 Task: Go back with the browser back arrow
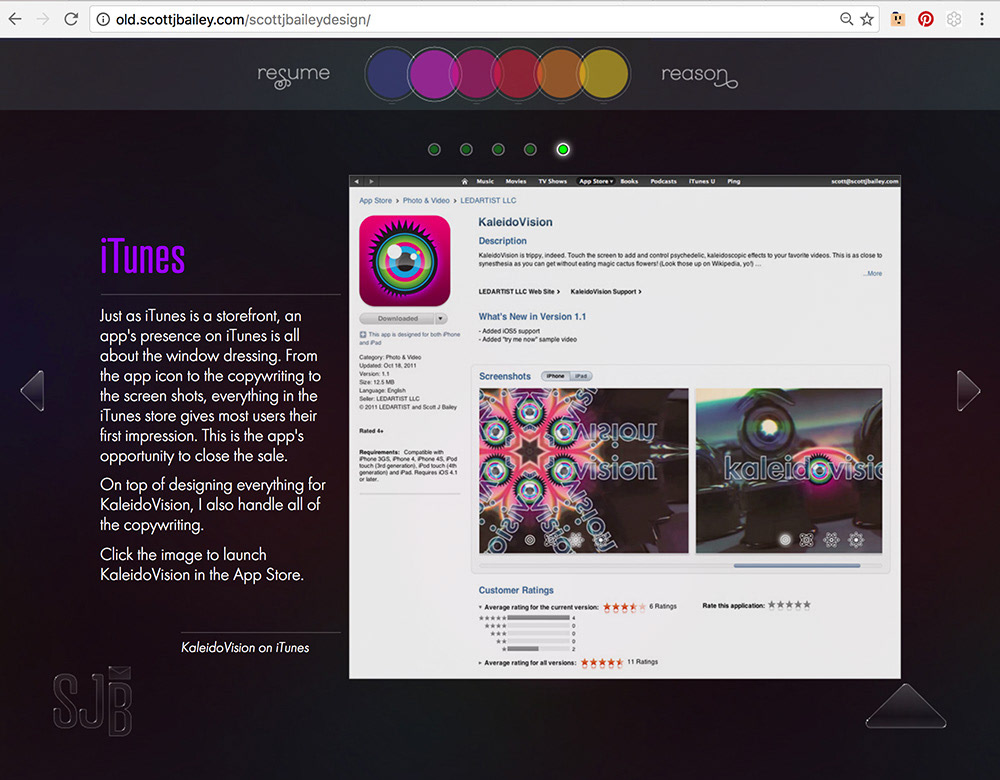coord(15,19)
